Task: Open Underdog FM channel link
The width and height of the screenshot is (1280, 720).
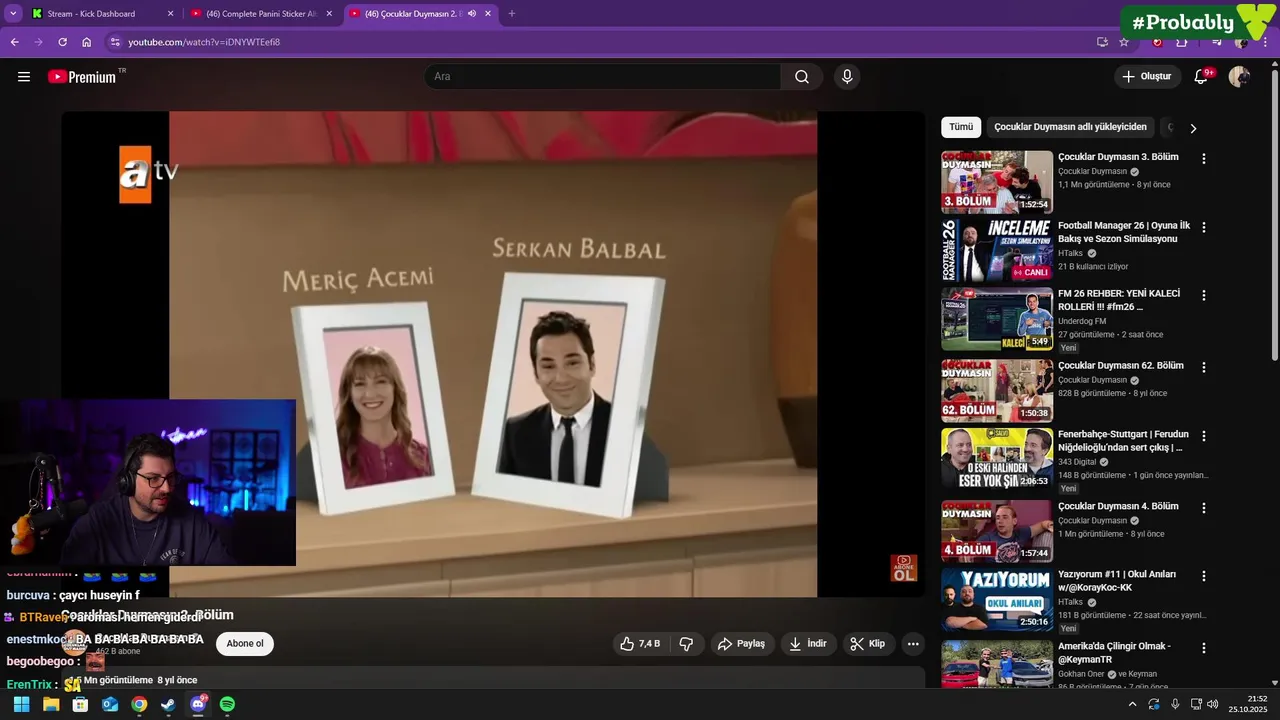Action: [x=1082, y=321]
